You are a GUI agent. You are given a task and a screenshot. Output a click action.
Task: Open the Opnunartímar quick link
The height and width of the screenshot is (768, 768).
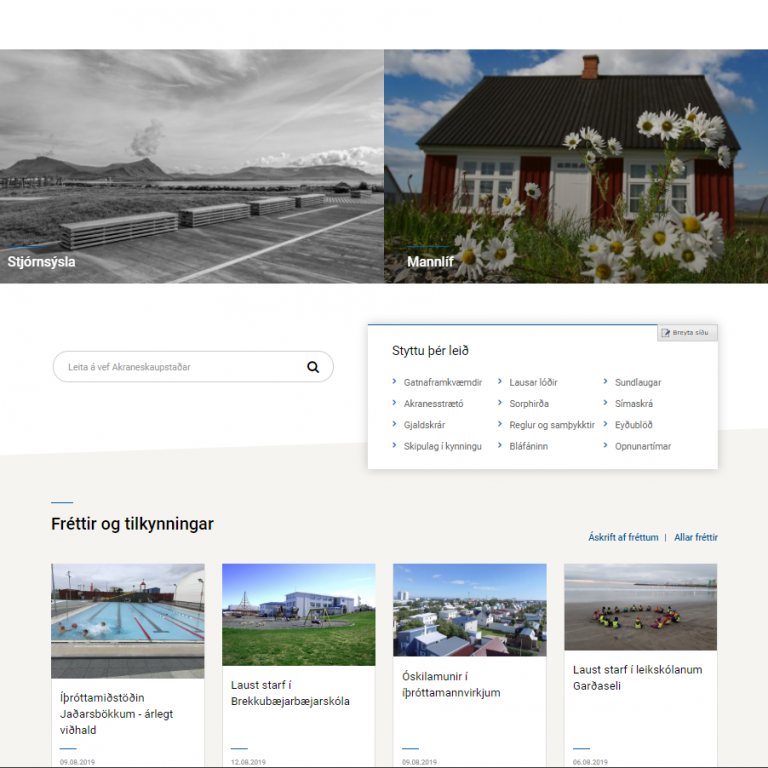pyautogui.click(x=642, y=446)
